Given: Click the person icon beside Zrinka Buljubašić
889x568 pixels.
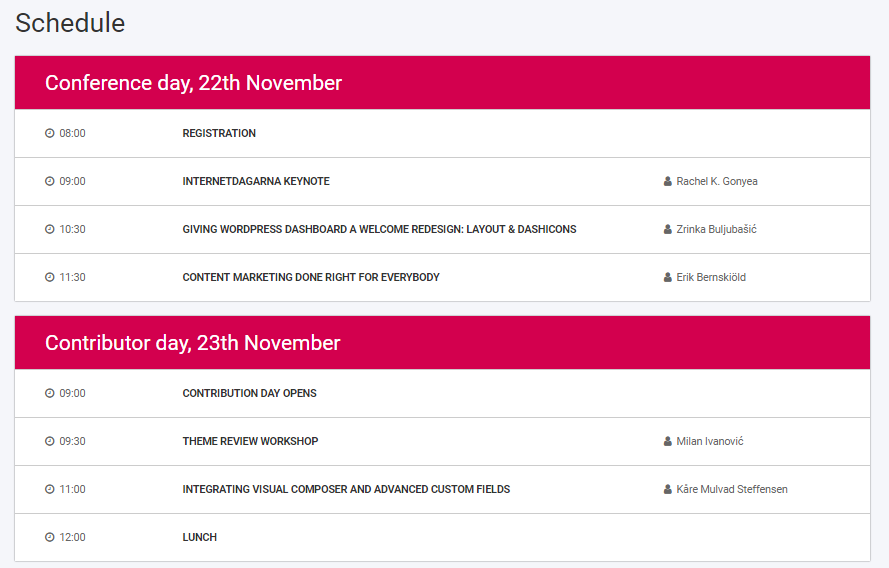Looking at the screenshot, I should (668, 229).
